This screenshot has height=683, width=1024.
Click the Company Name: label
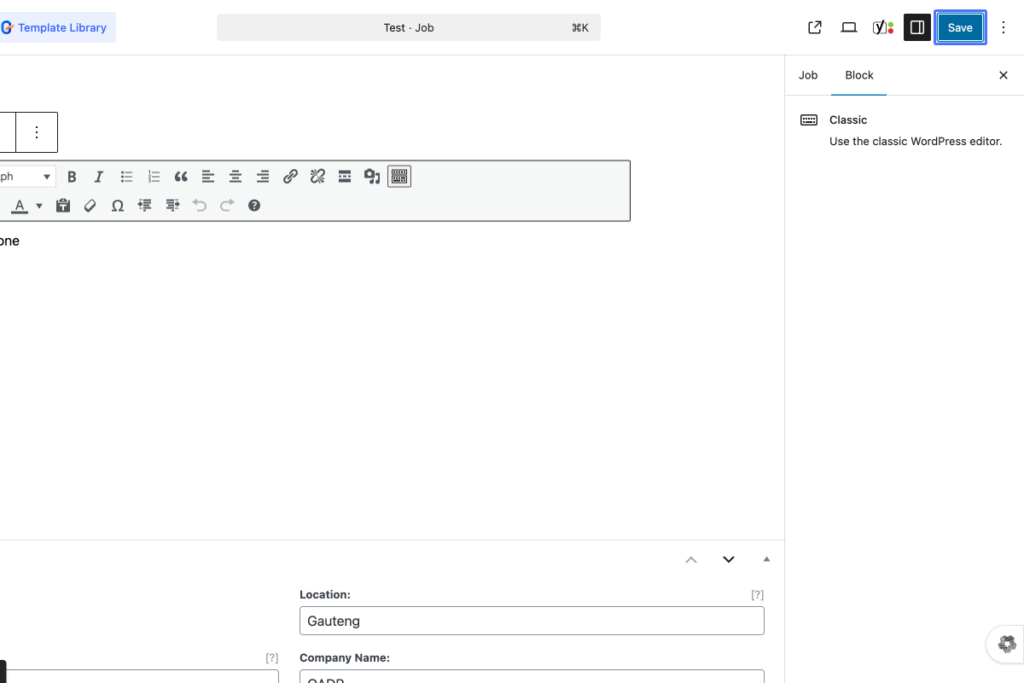(x=344, y=658)
